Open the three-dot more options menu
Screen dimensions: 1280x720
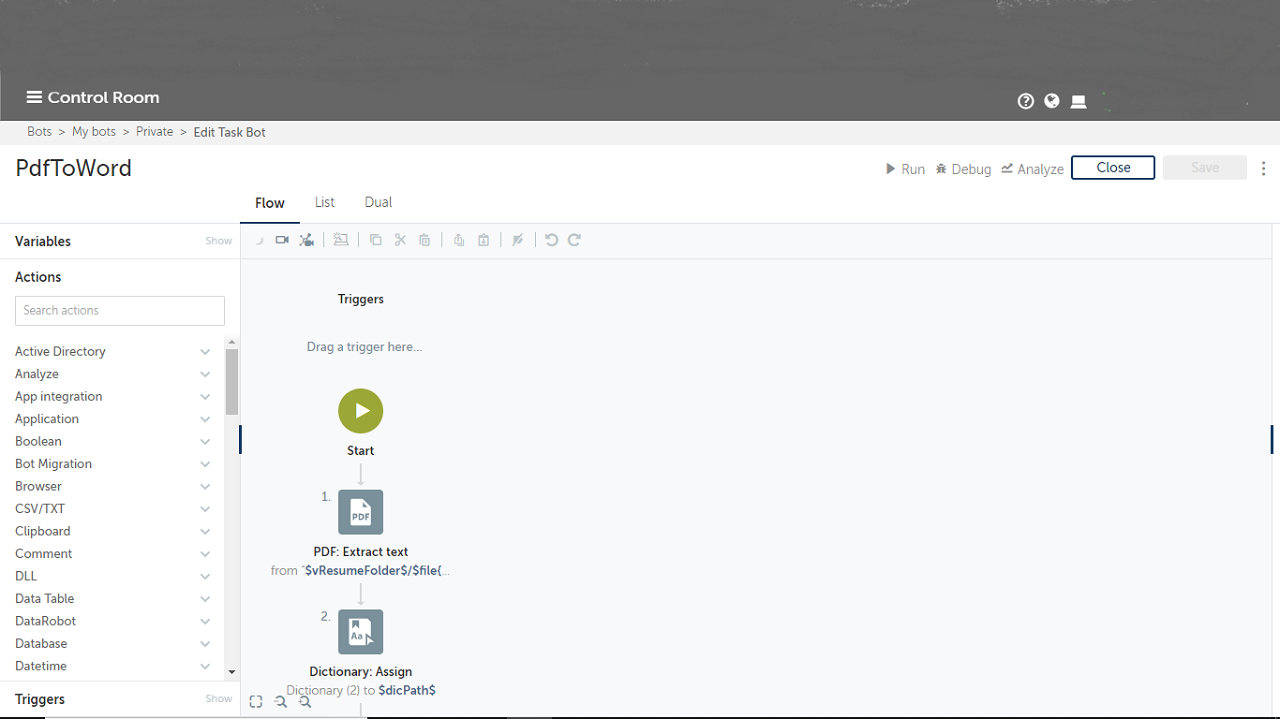(1264, 168)
